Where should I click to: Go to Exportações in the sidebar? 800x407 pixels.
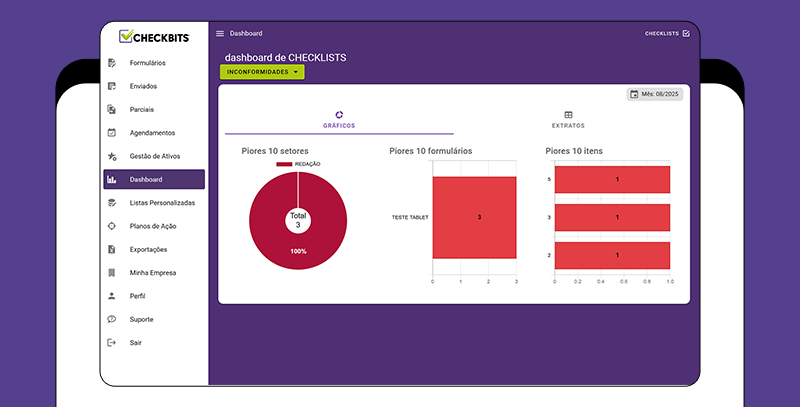[x=154, y=249]
